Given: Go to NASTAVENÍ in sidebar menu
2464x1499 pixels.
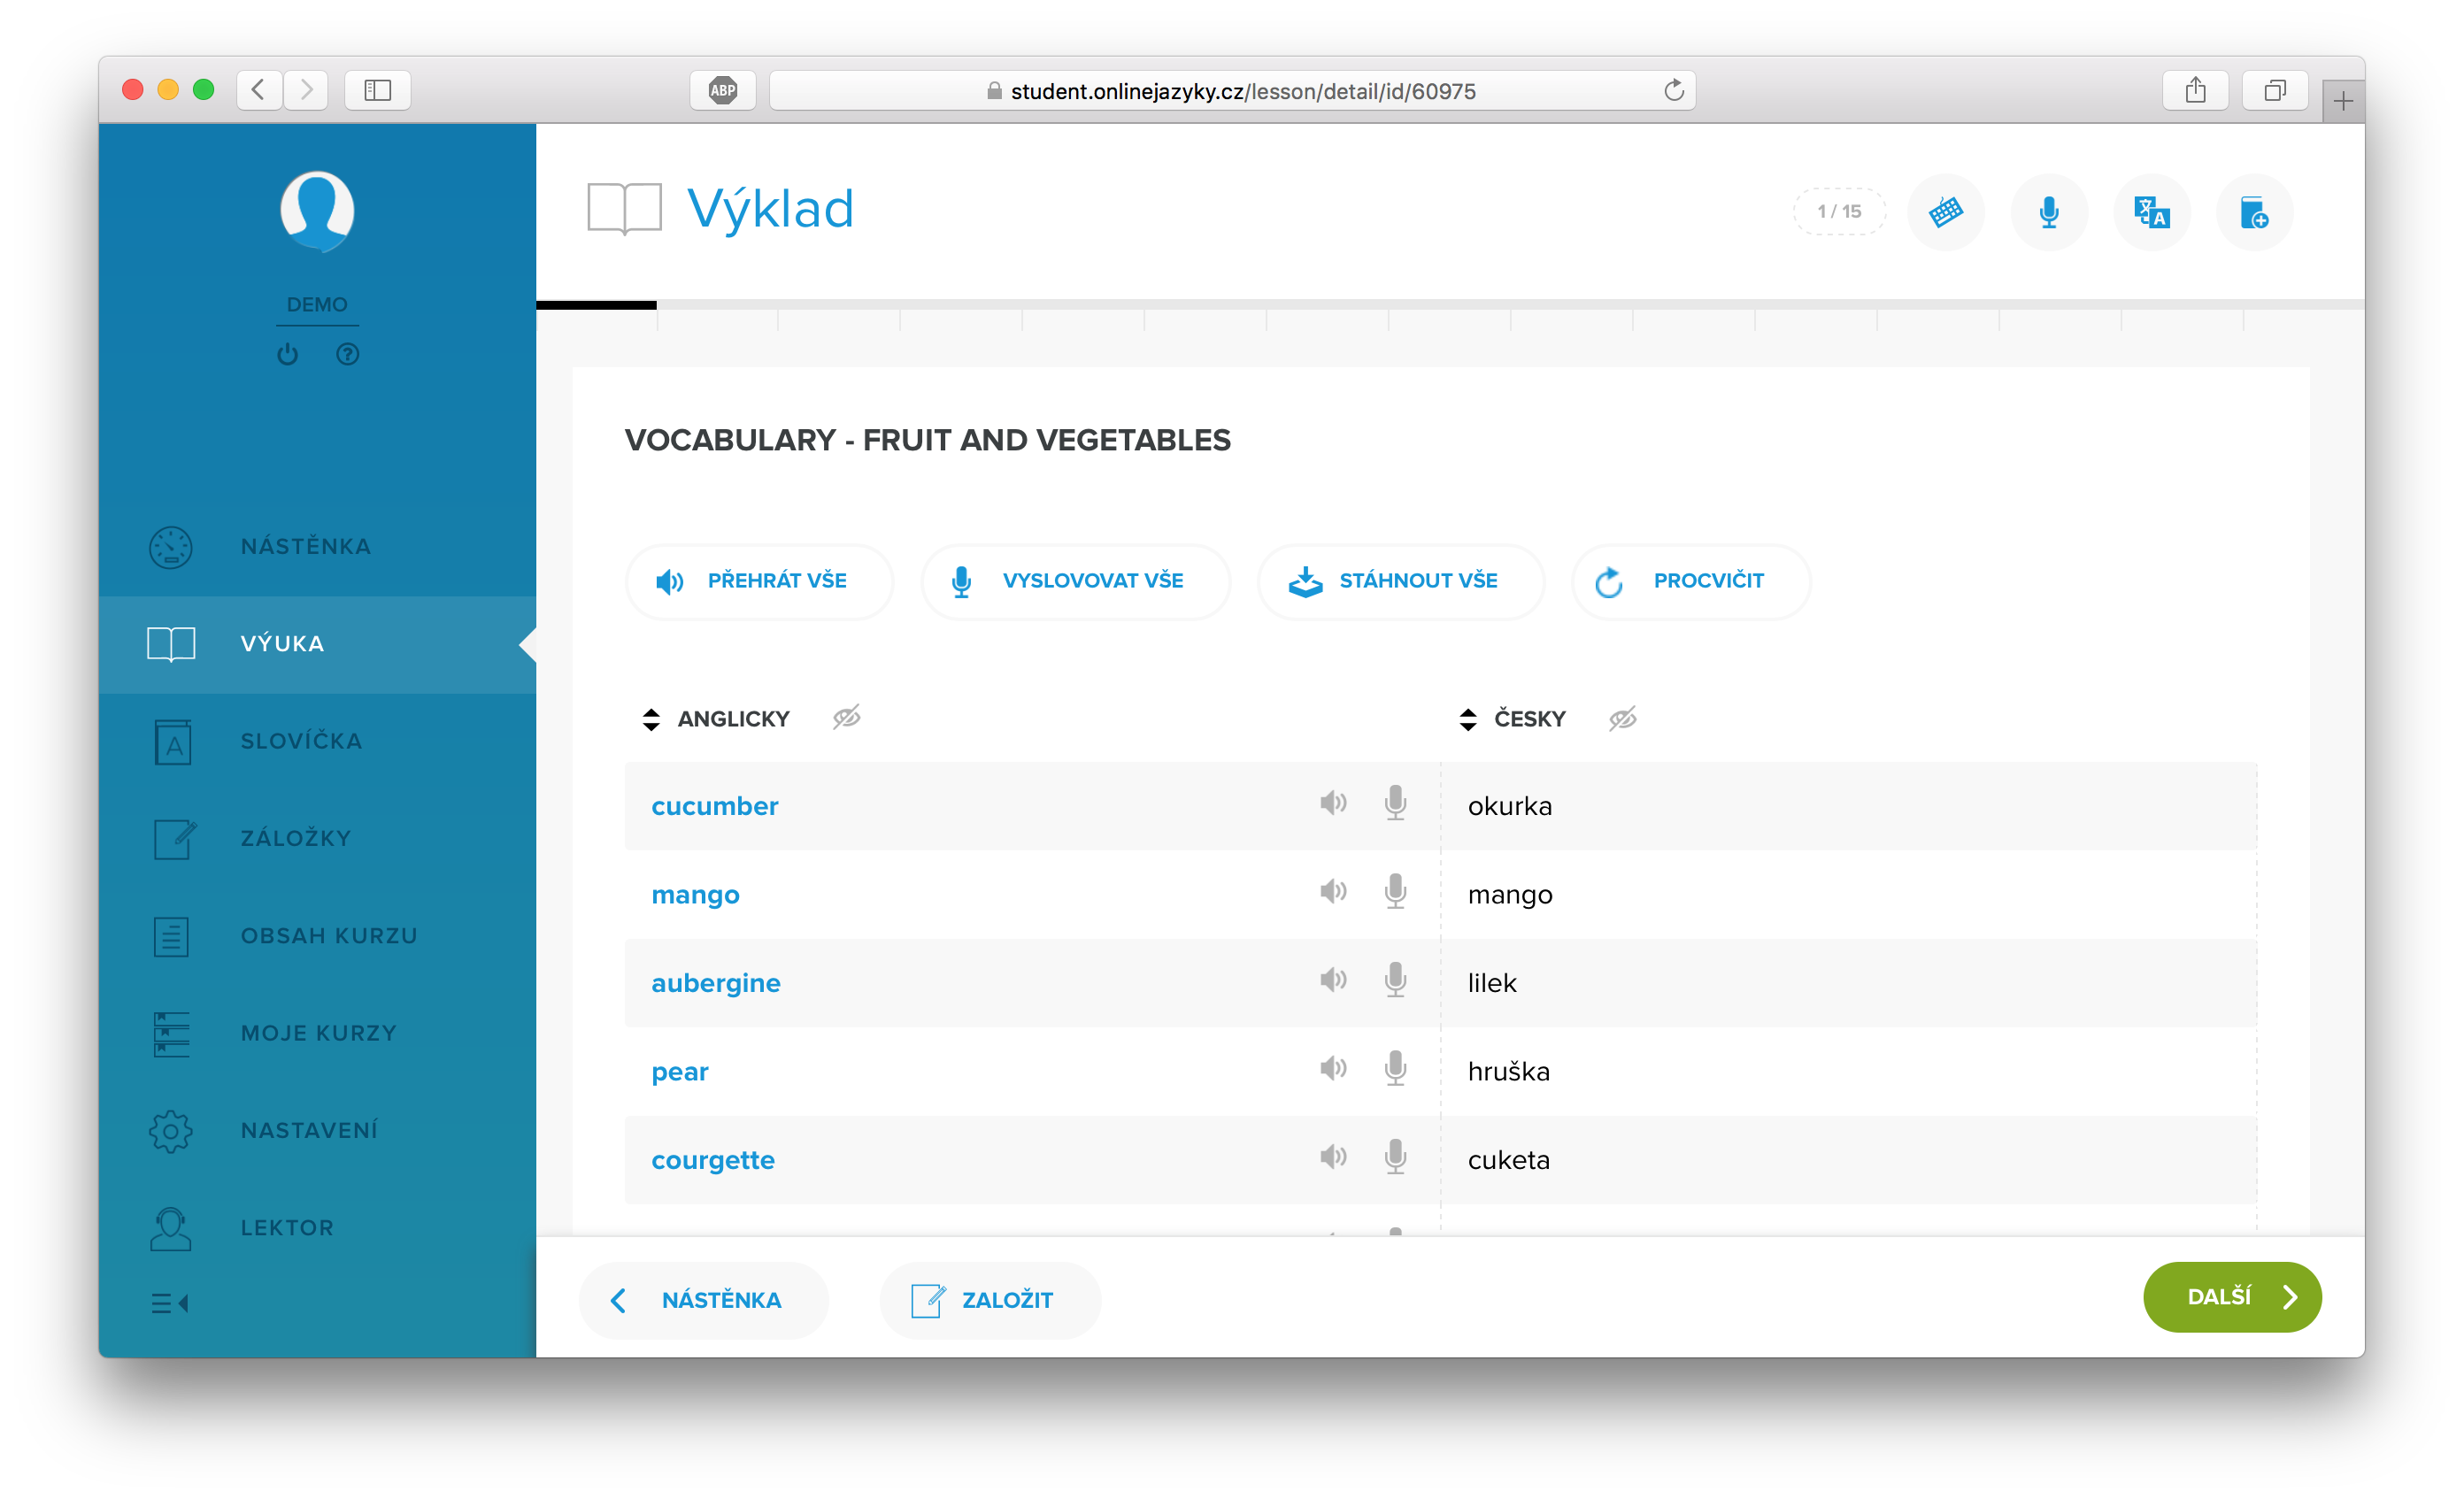Looking at the screenshot, I should pyautogui.click(x=308, y=1130).
